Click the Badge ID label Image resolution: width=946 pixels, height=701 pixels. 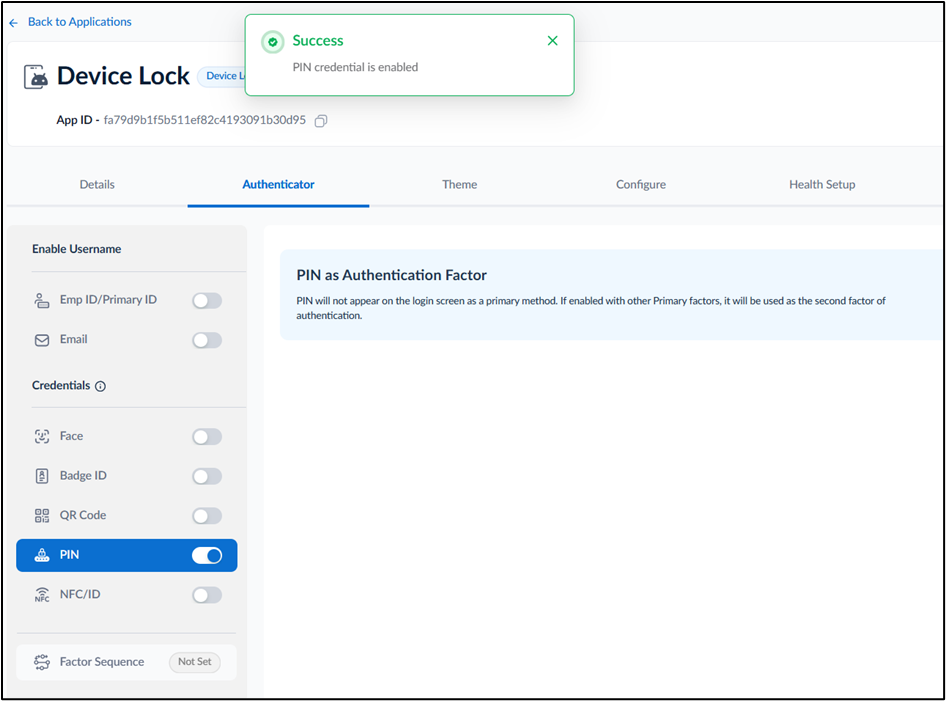coord(83,476)
